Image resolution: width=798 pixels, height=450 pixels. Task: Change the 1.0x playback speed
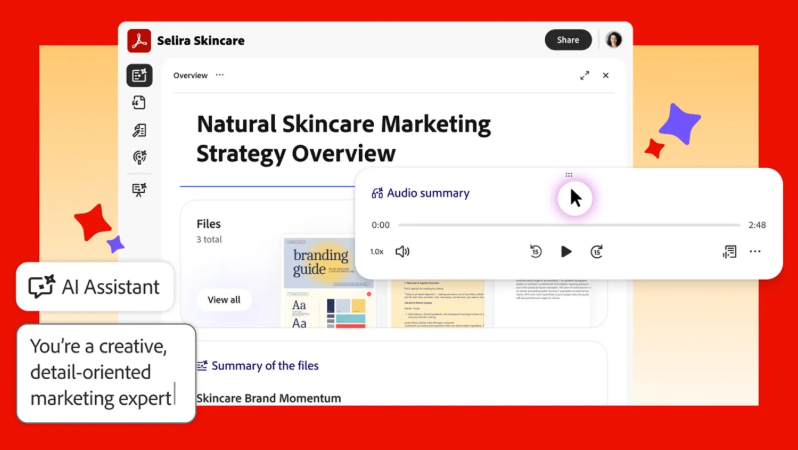(377, 251)
